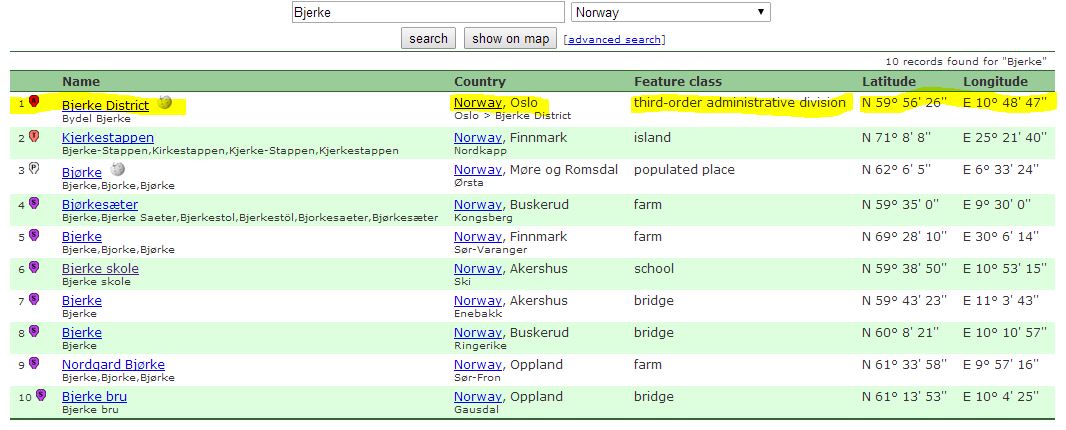Open the Norway country dropdown
The width and height of the screenshot is (1066, 430).
pos(670,13)
